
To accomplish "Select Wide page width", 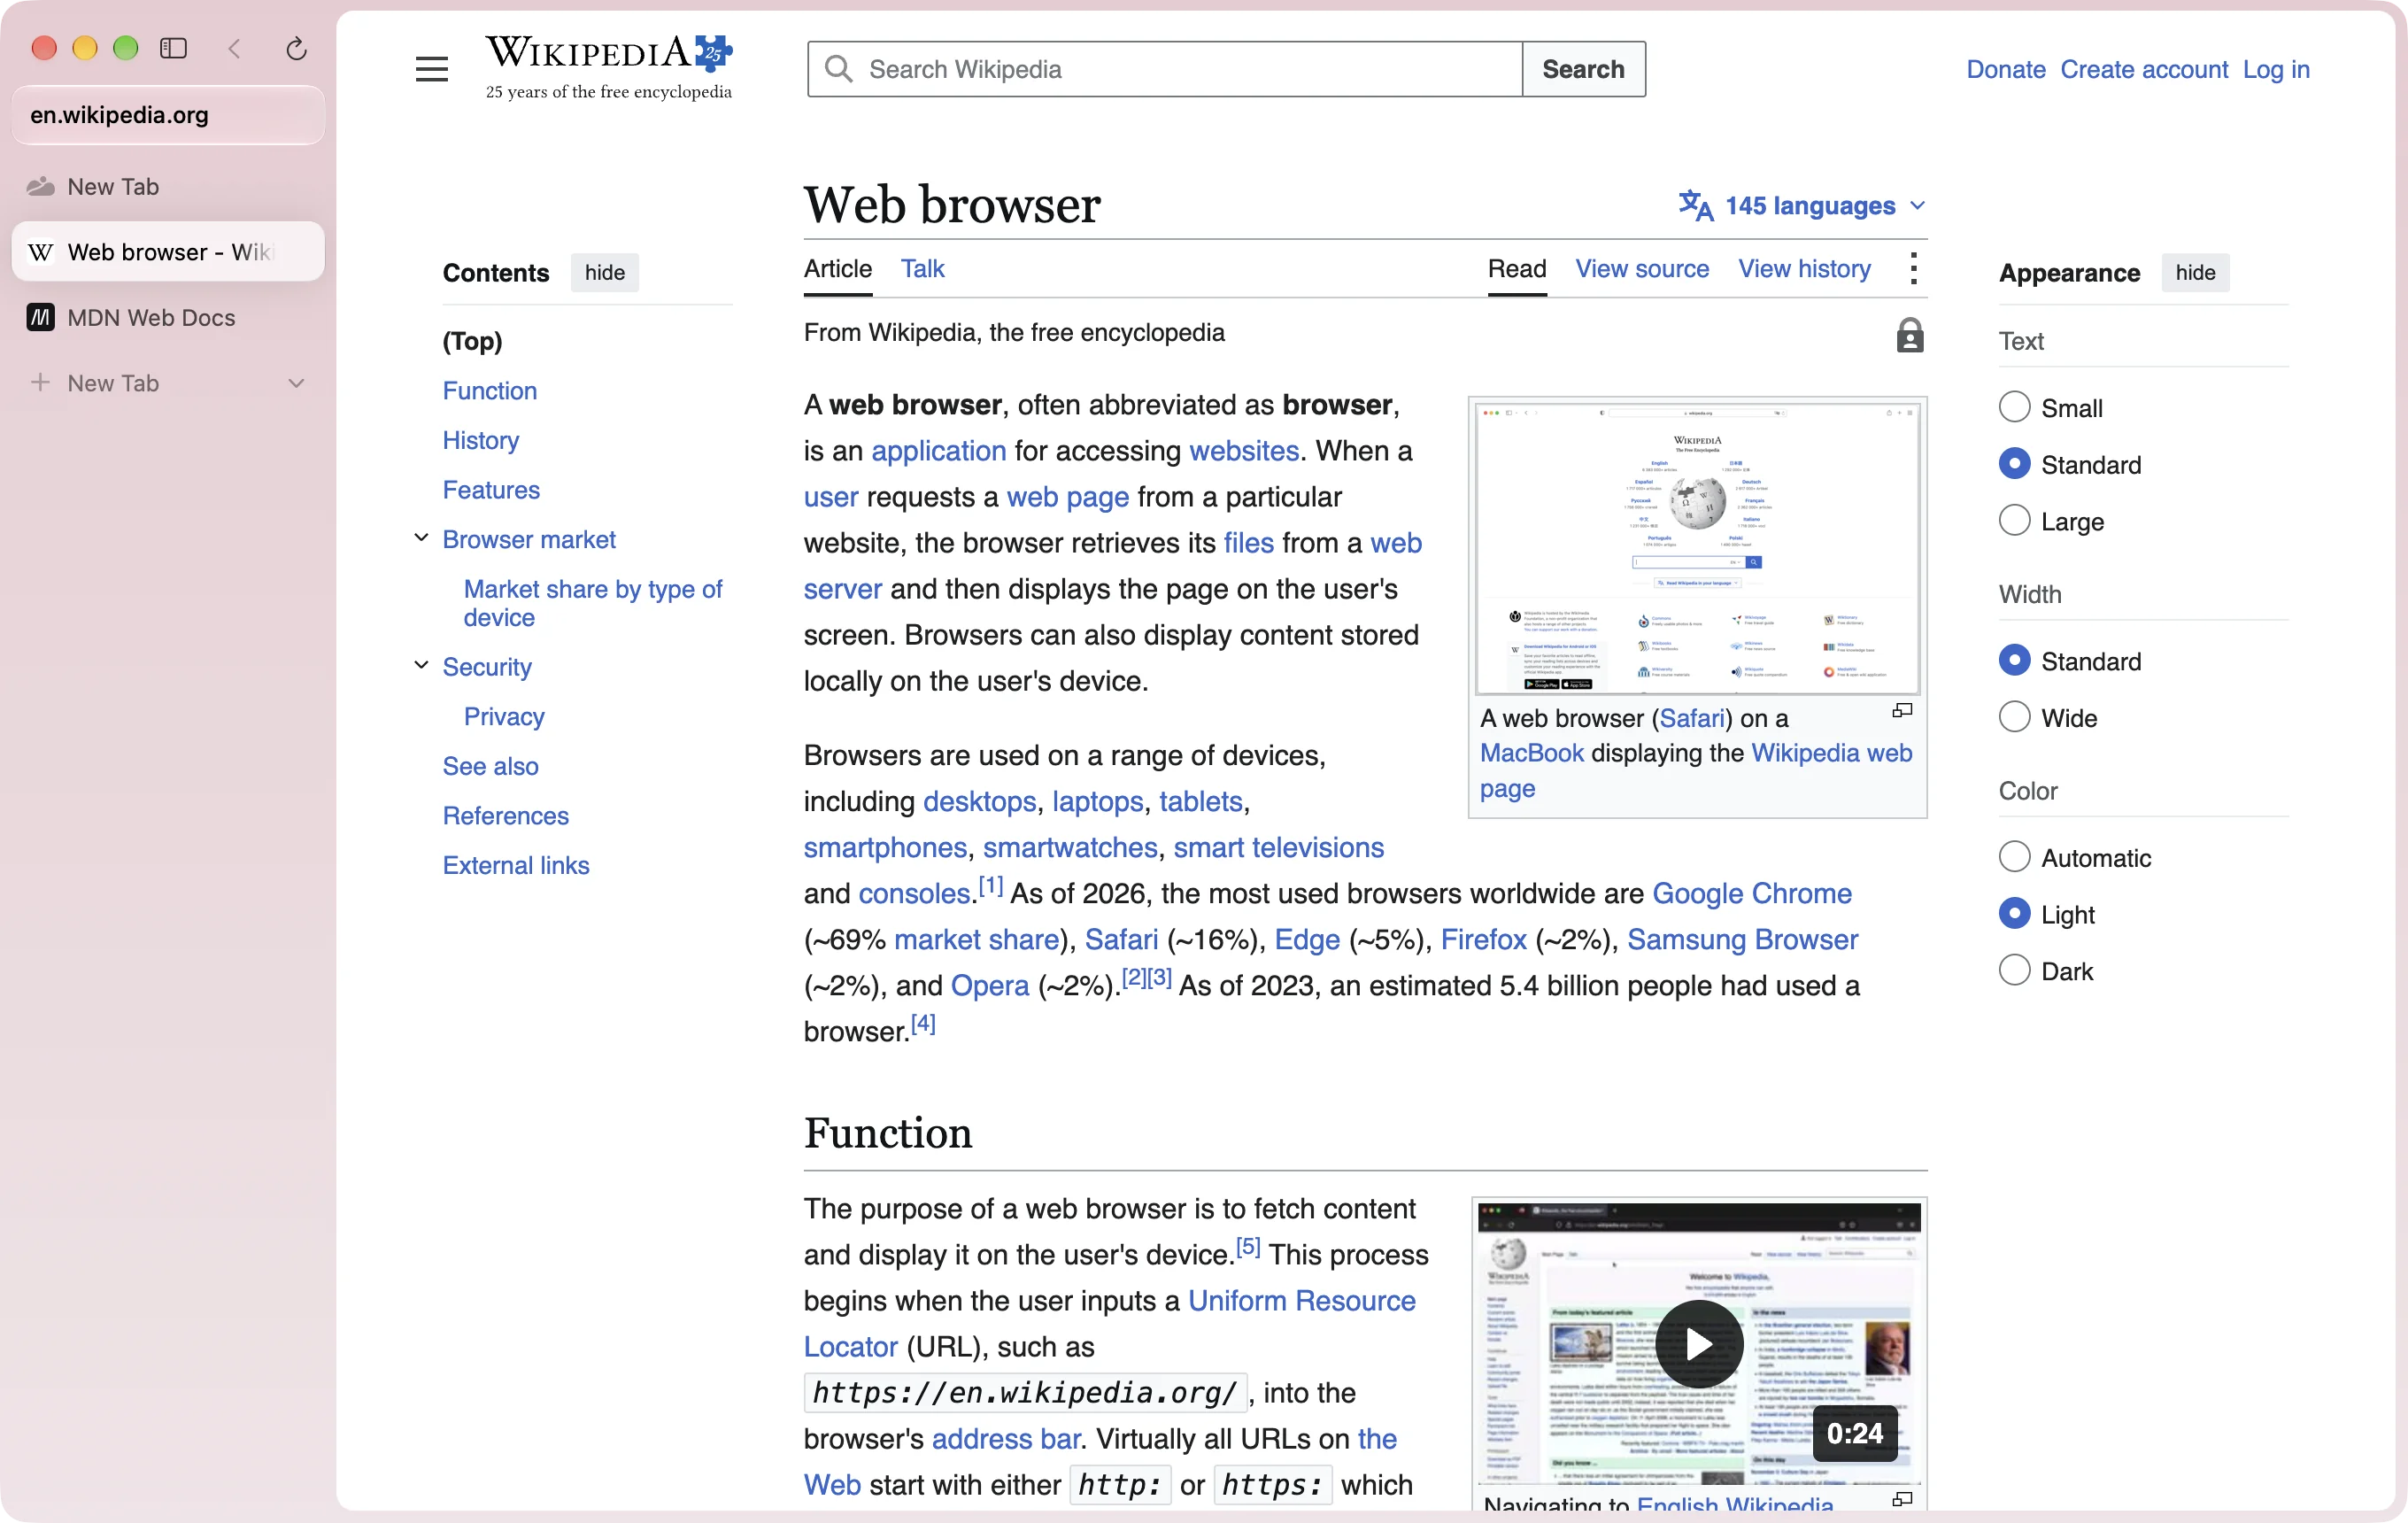I will 2014,717.
